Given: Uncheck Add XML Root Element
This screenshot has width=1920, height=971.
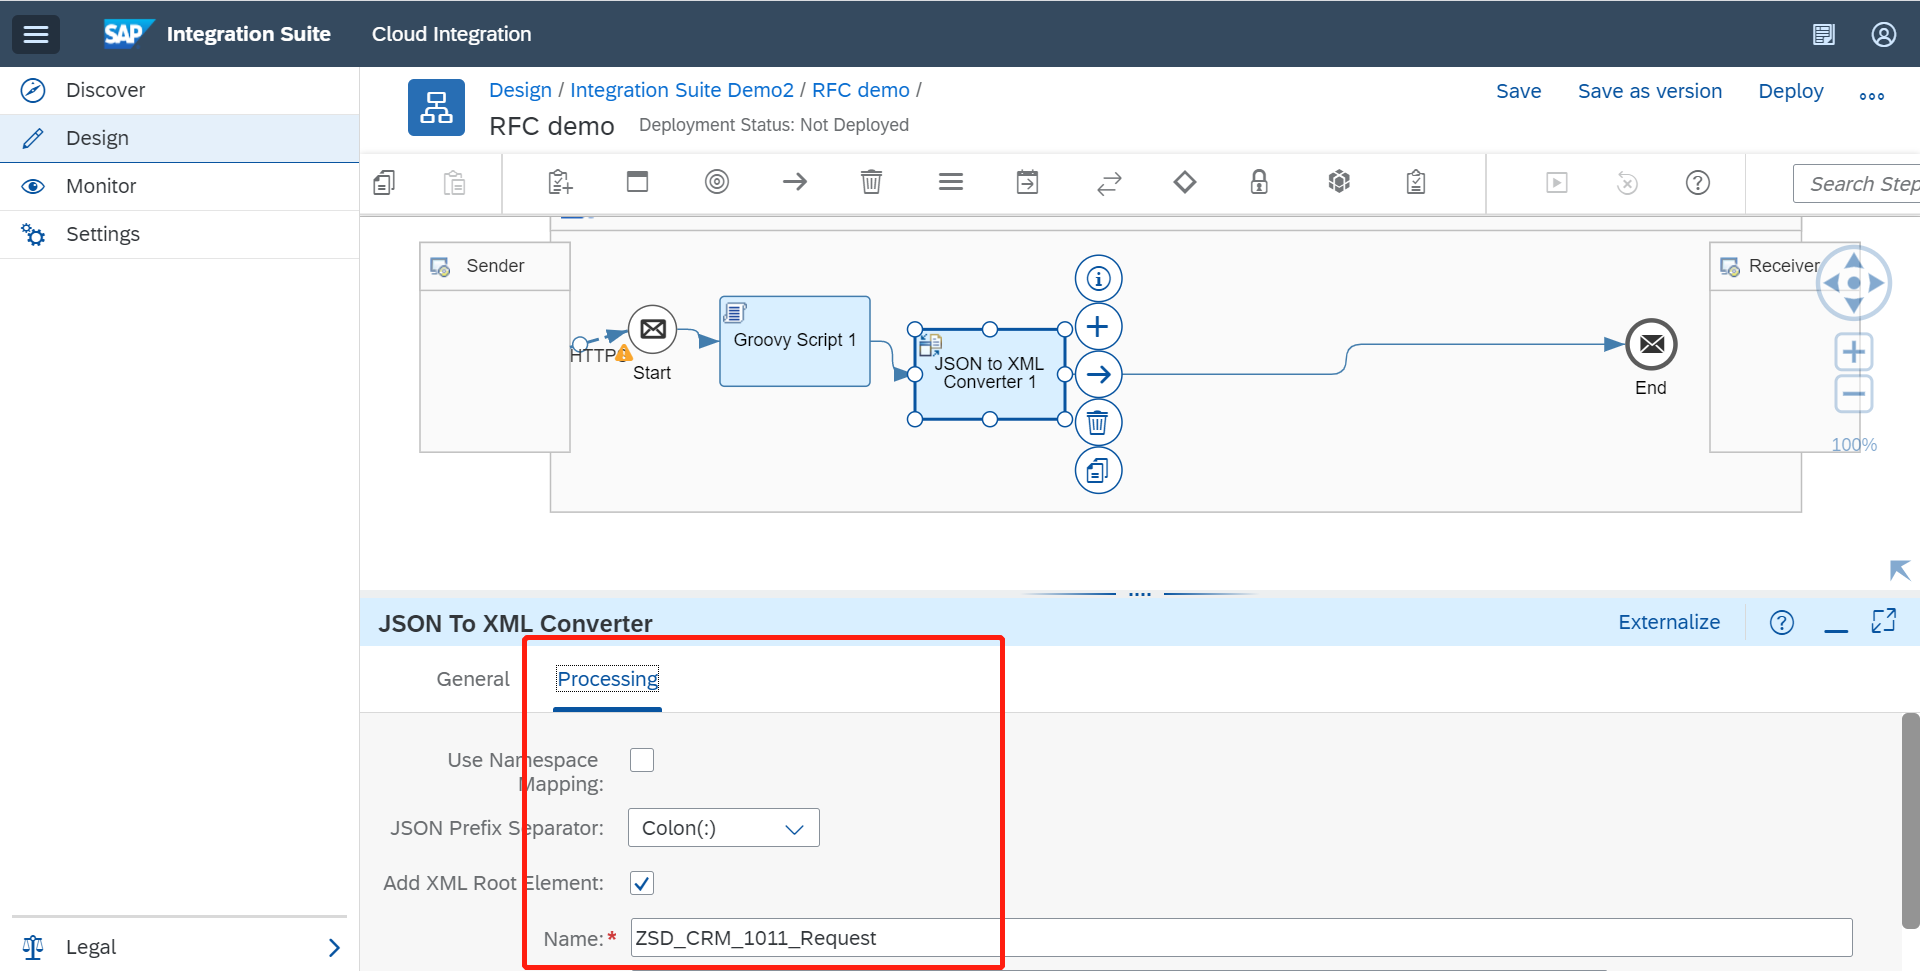Looking at the screenshot, I should coord(641,882).
